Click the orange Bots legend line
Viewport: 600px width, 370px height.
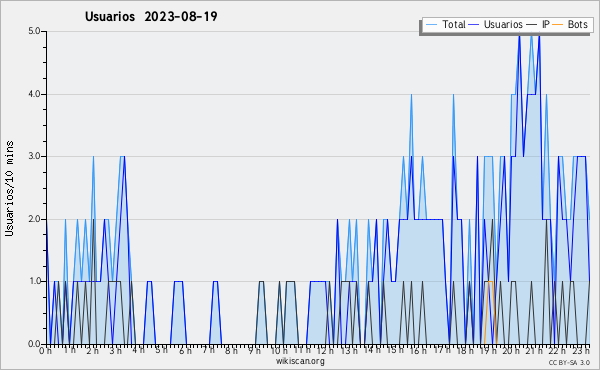pos(558,25)
